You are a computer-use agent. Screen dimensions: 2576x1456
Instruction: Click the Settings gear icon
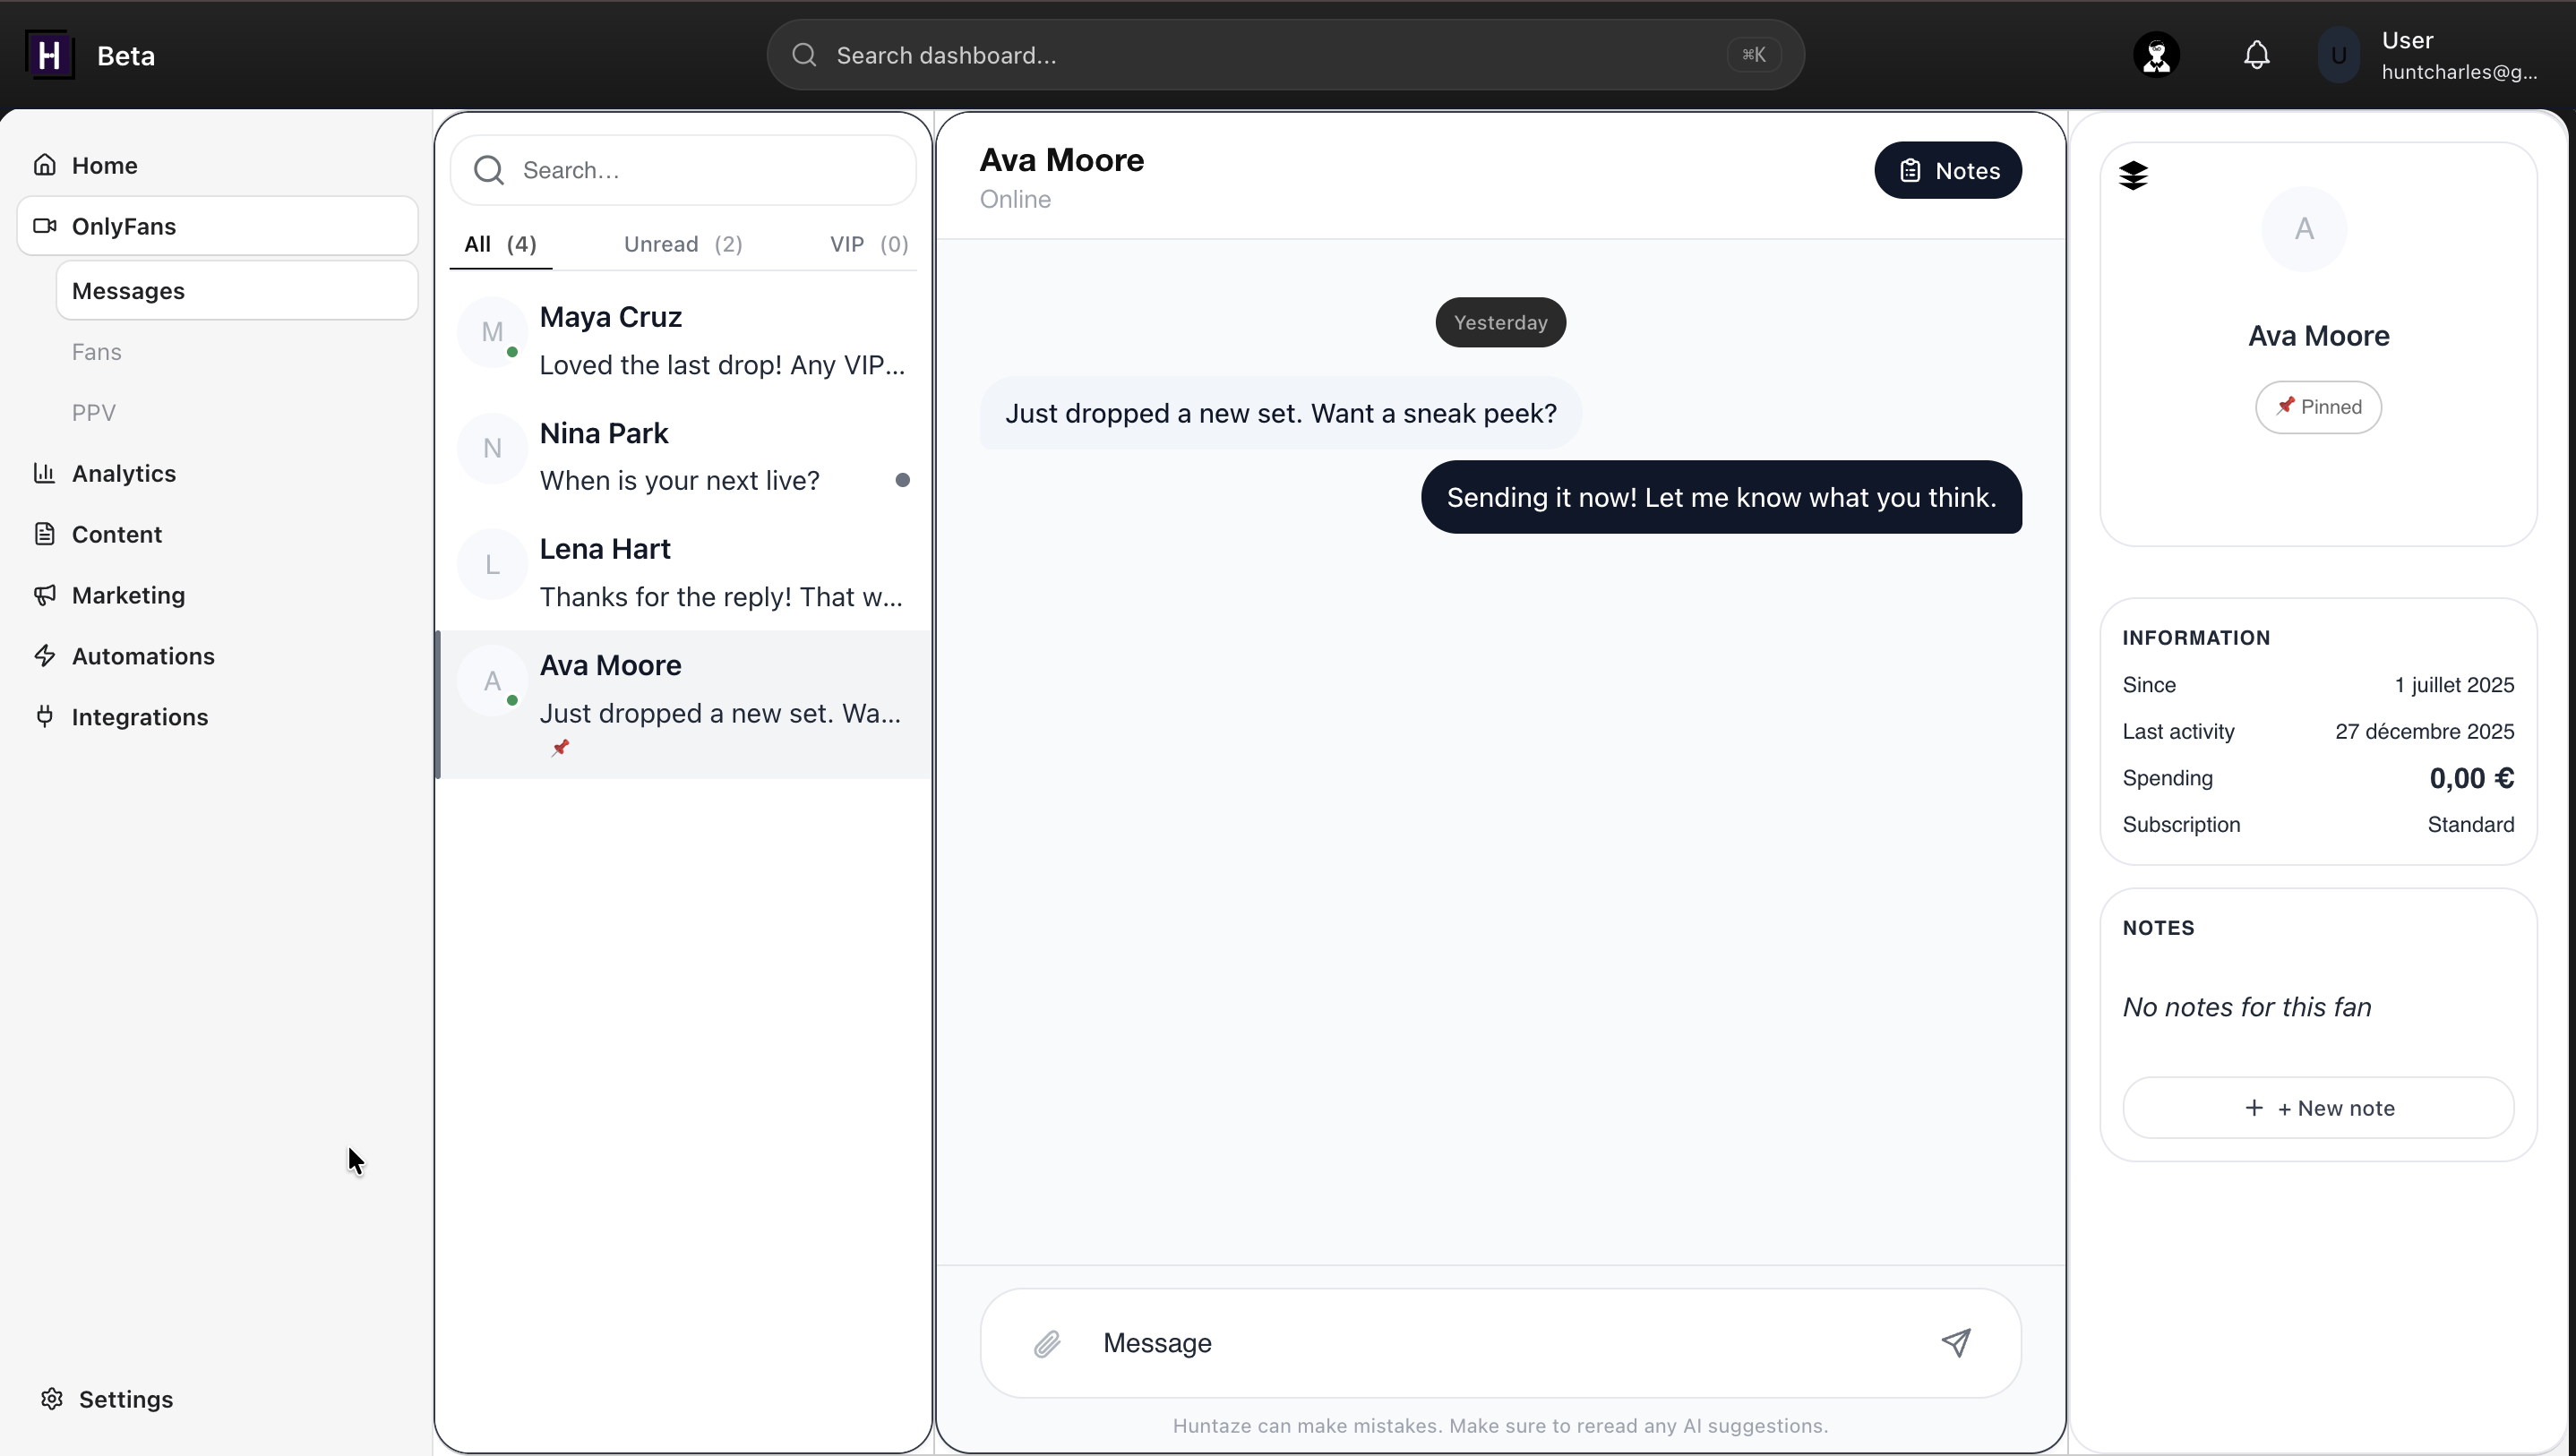pos(52,1399)
